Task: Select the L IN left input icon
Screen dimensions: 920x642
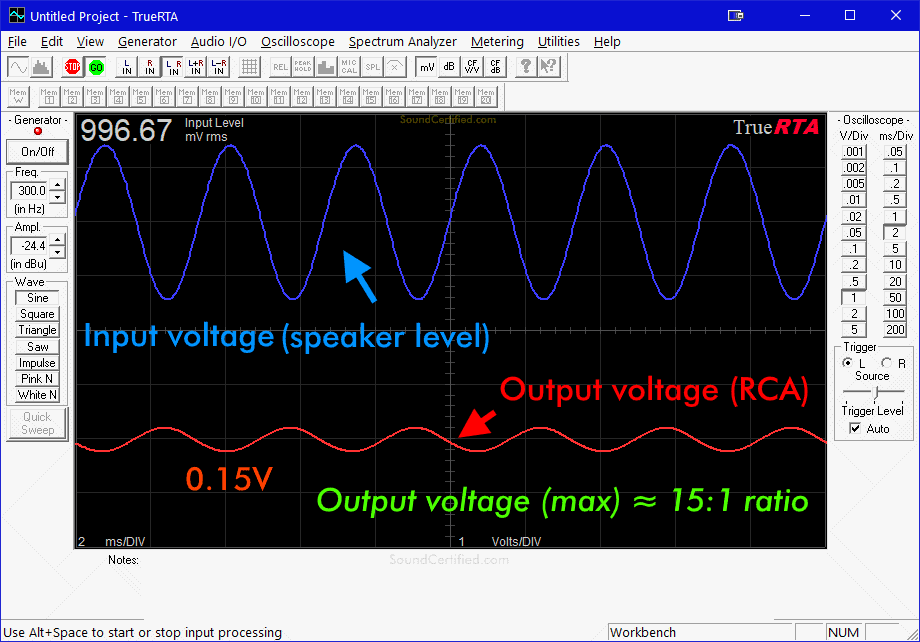Action: (x=125, y=67)
